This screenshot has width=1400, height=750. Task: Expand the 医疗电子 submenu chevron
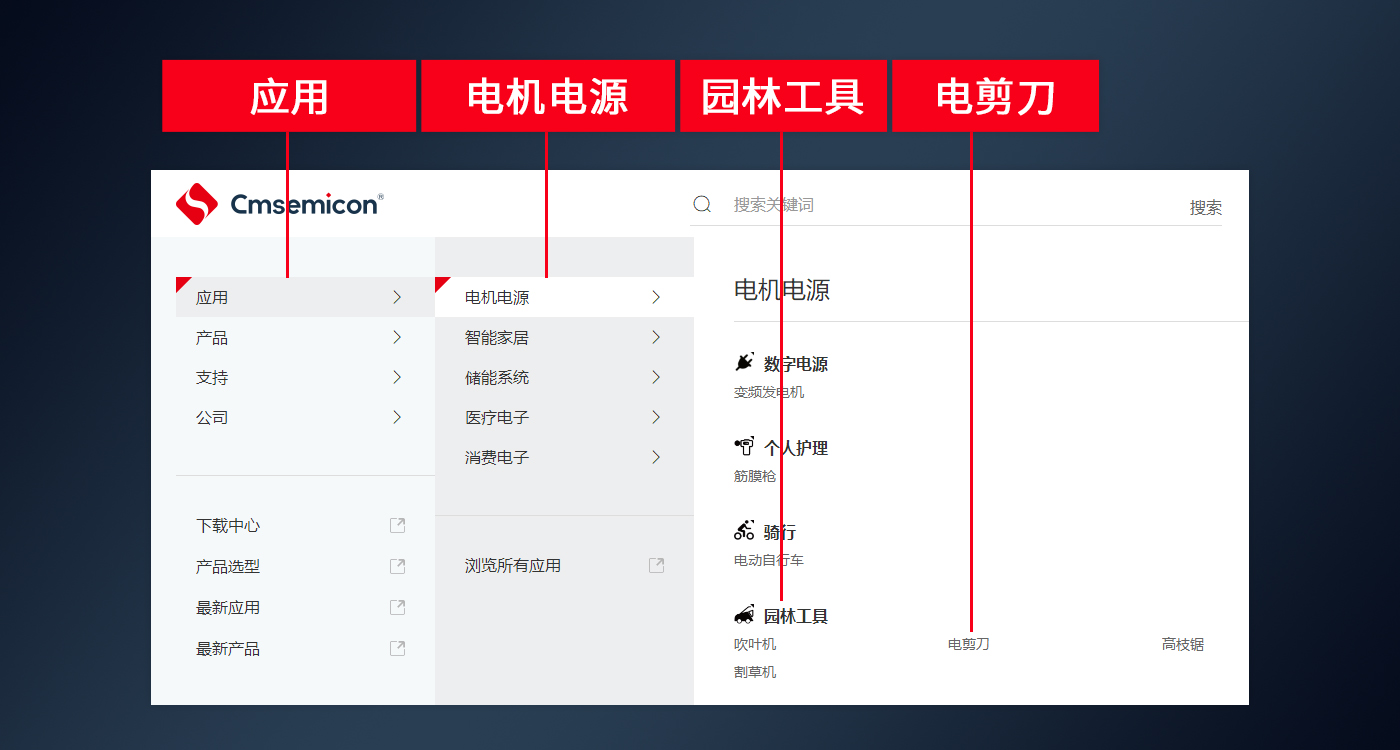click(x=656, y=417)
